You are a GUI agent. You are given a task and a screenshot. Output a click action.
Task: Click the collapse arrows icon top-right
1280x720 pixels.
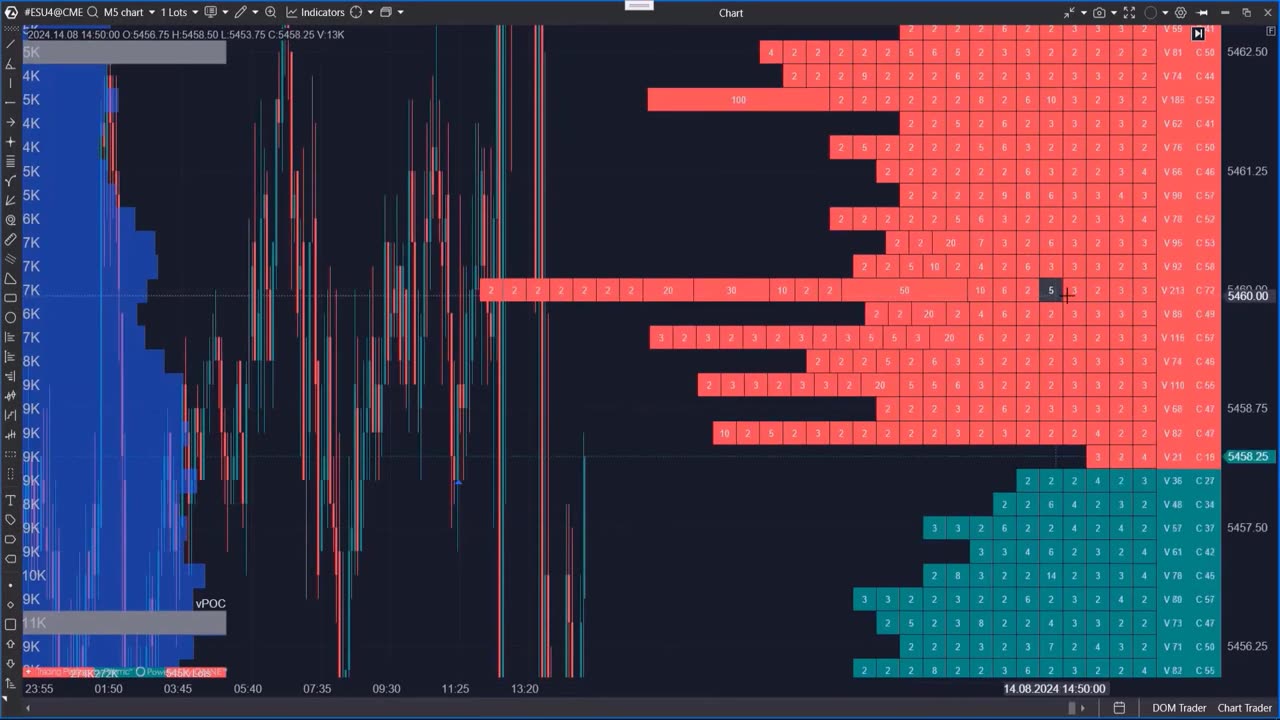coord(1069,12)
